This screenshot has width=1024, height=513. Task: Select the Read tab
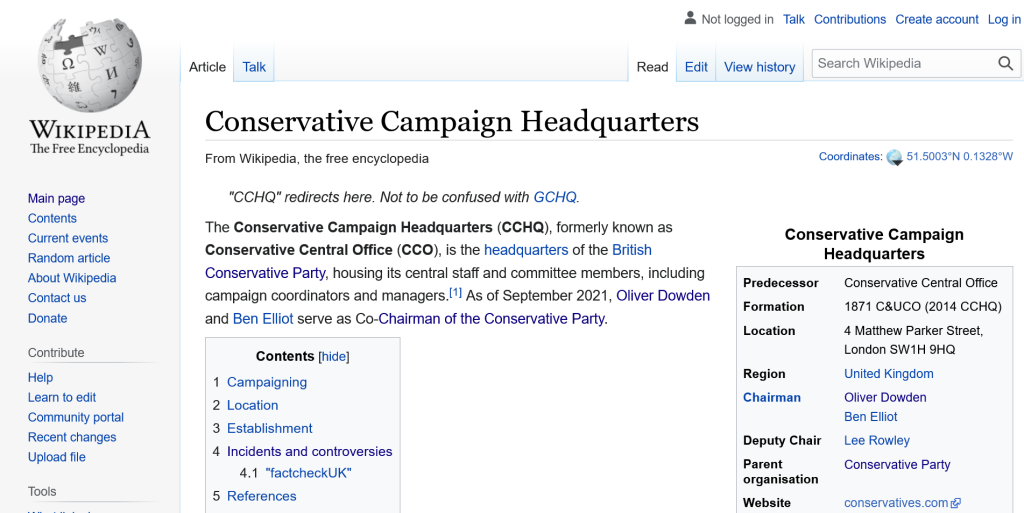point(652,67)
